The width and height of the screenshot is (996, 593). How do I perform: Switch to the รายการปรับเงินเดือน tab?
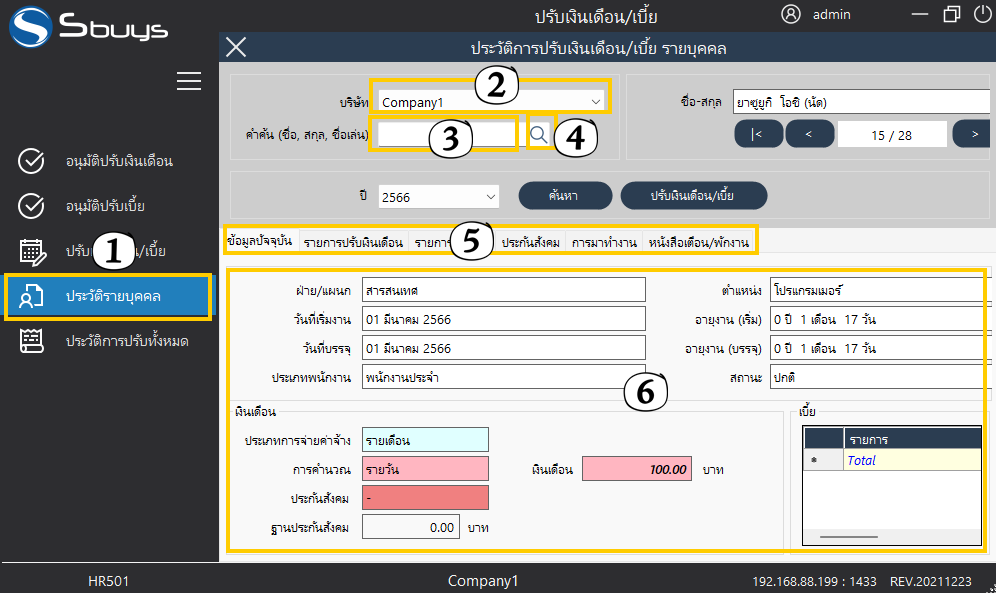pyautogui.click(x=352, y=242)
